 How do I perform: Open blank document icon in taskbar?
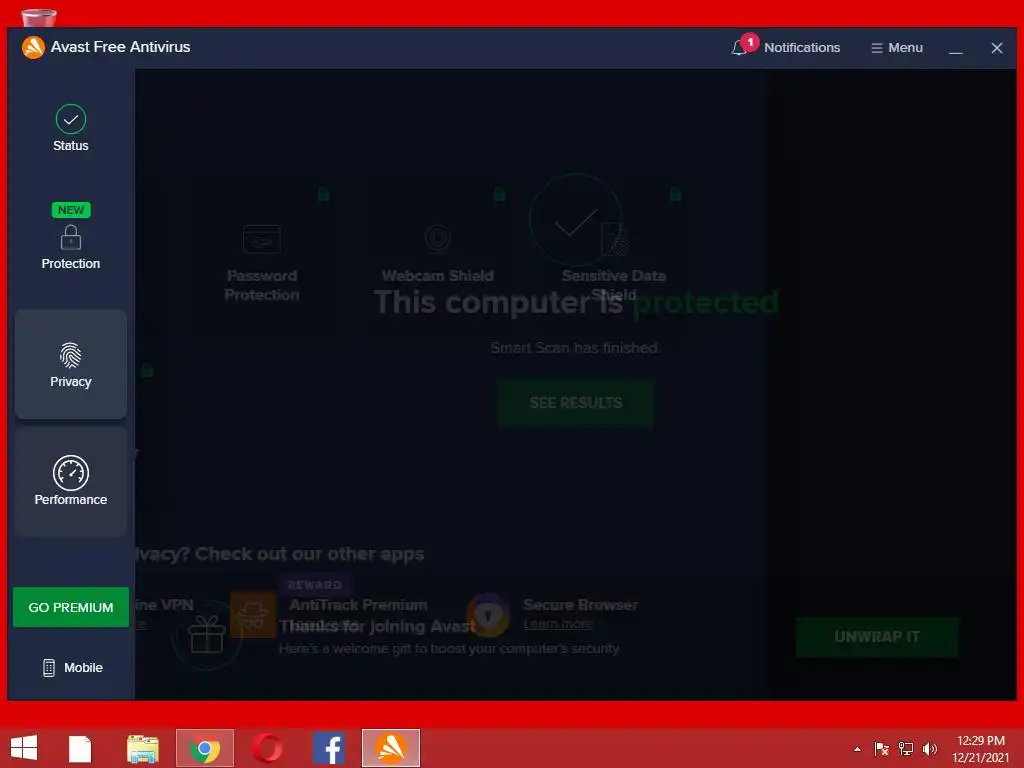pos(80,748)
